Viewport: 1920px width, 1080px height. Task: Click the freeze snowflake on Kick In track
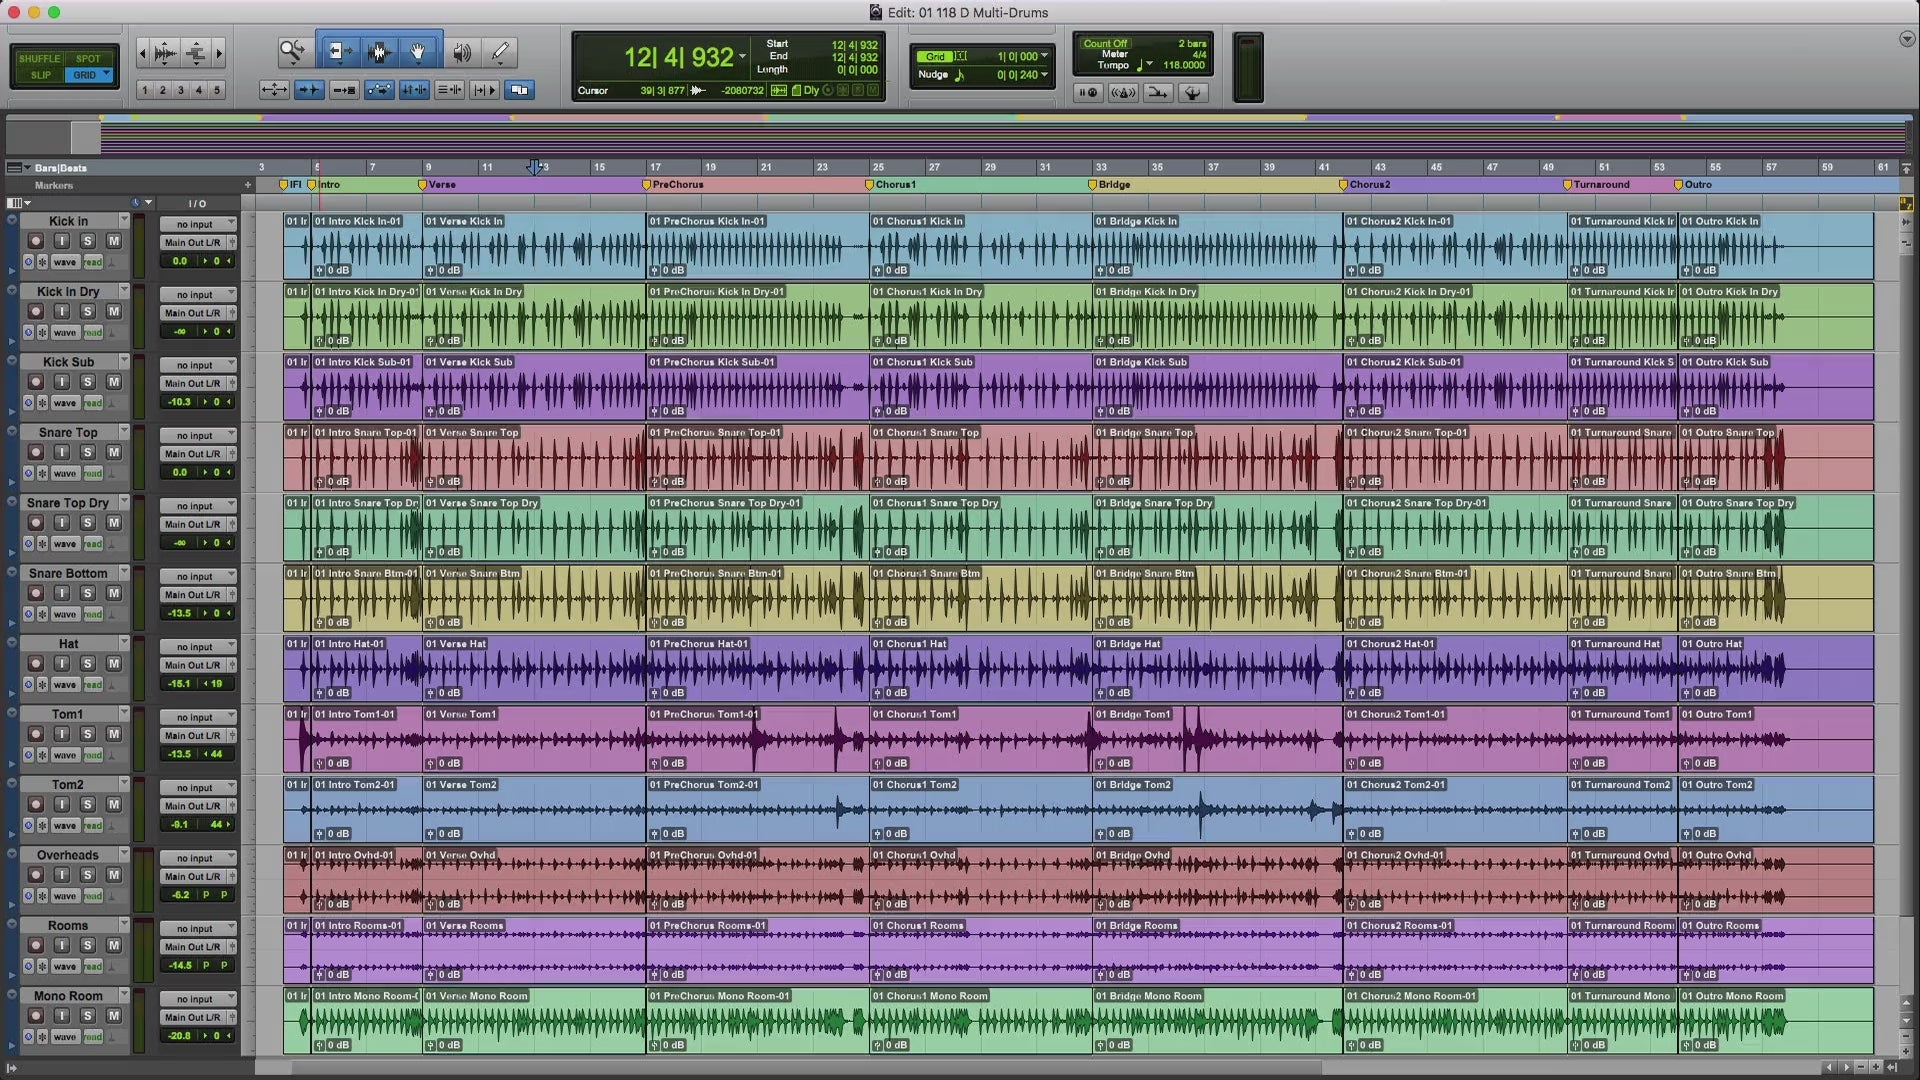click(42, 262)
